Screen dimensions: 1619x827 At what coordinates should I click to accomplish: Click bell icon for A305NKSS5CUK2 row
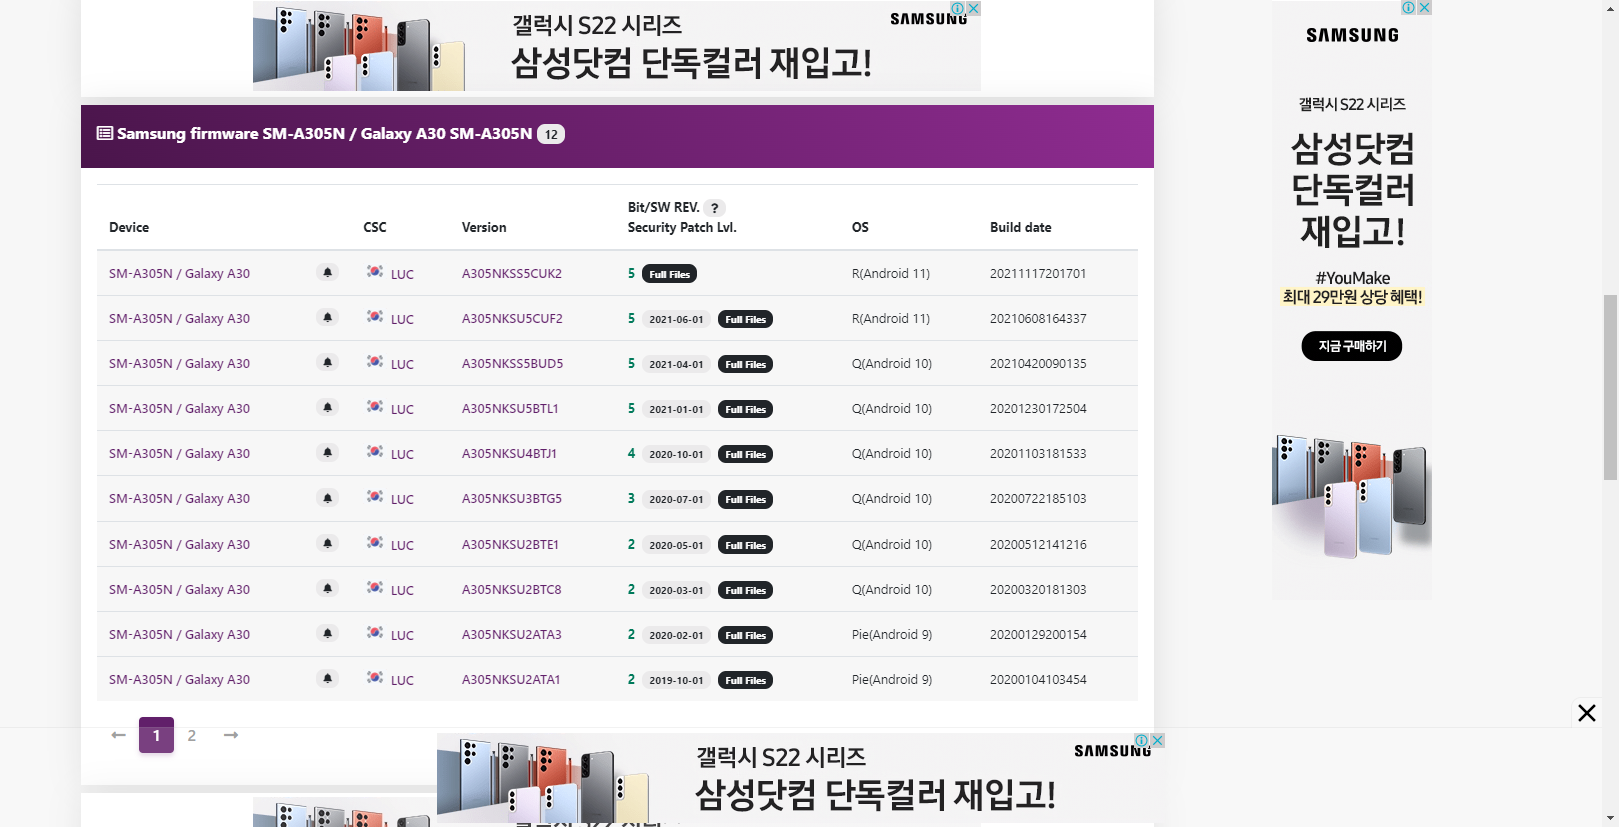click(x=327, y=272)
